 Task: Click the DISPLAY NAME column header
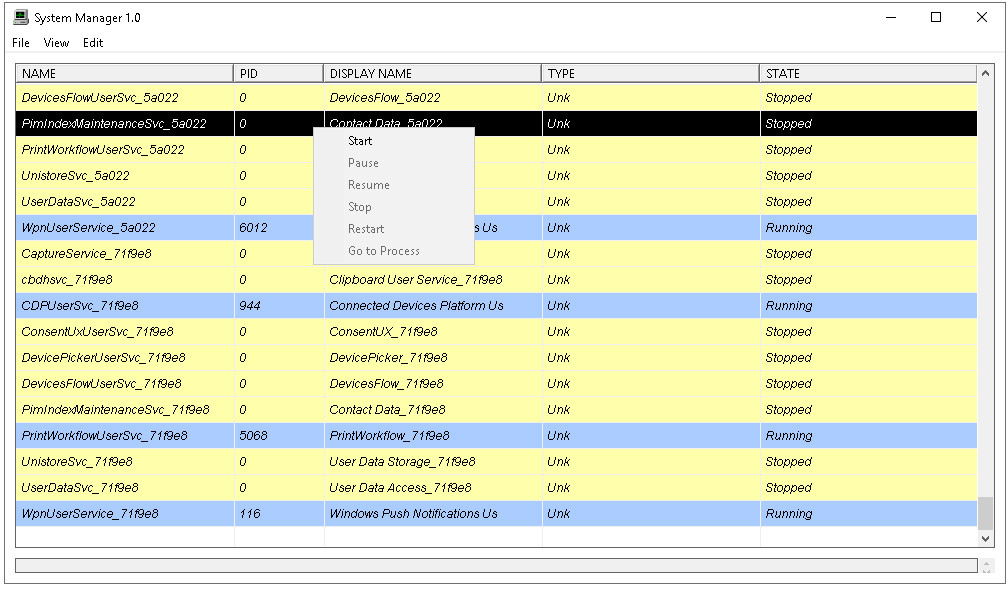click(433, 73)
